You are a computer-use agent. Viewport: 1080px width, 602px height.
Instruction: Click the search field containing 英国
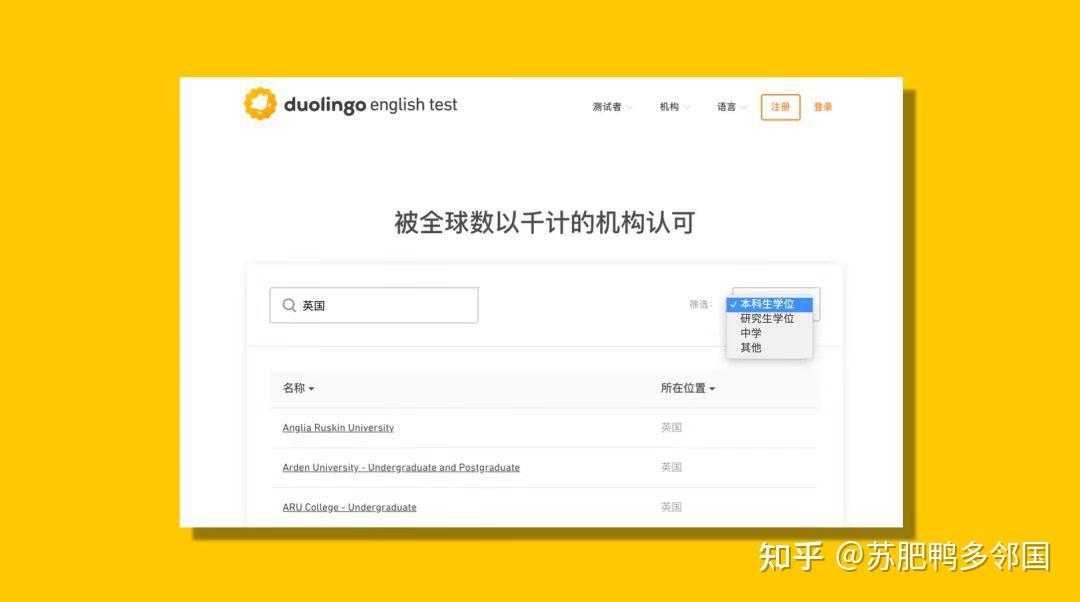click(x=374, y=305)
